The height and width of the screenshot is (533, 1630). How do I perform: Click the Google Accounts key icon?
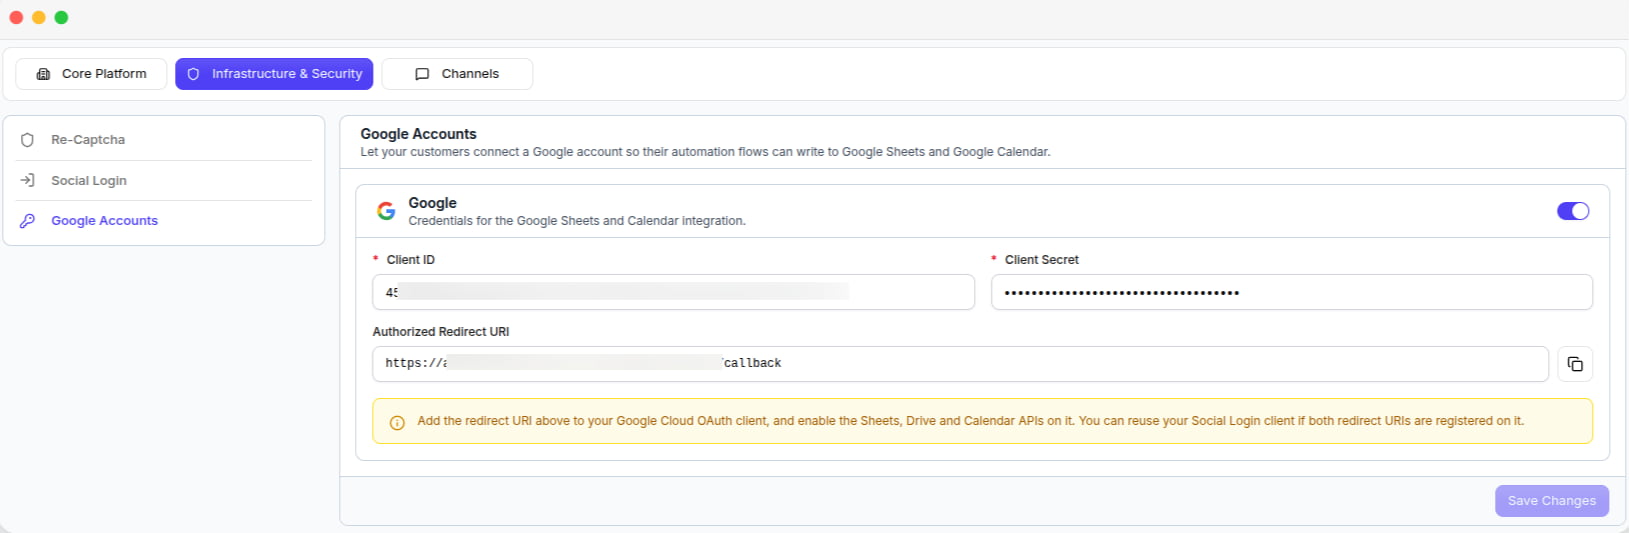[27, 221]
